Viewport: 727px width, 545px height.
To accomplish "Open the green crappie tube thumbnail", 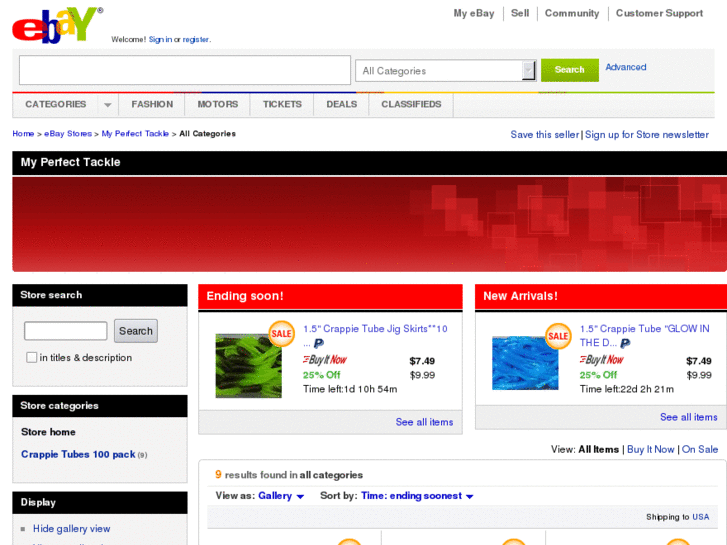I will pos(249,365).
